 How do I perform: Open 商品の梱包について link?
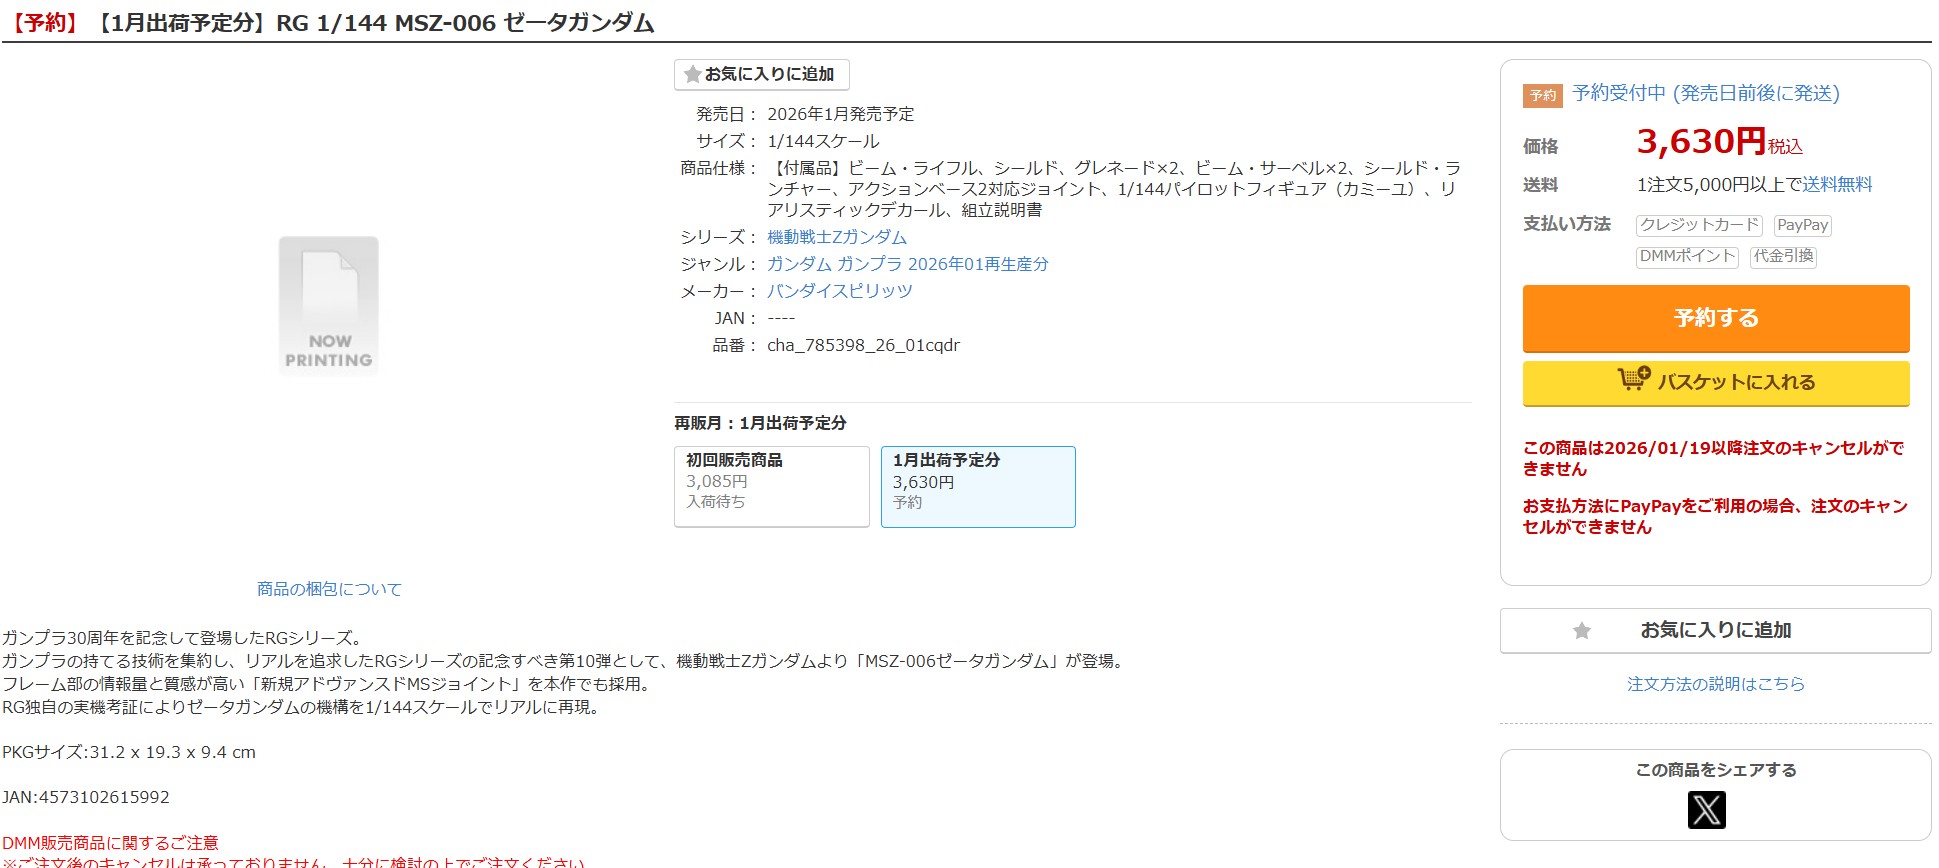[329, 589]
